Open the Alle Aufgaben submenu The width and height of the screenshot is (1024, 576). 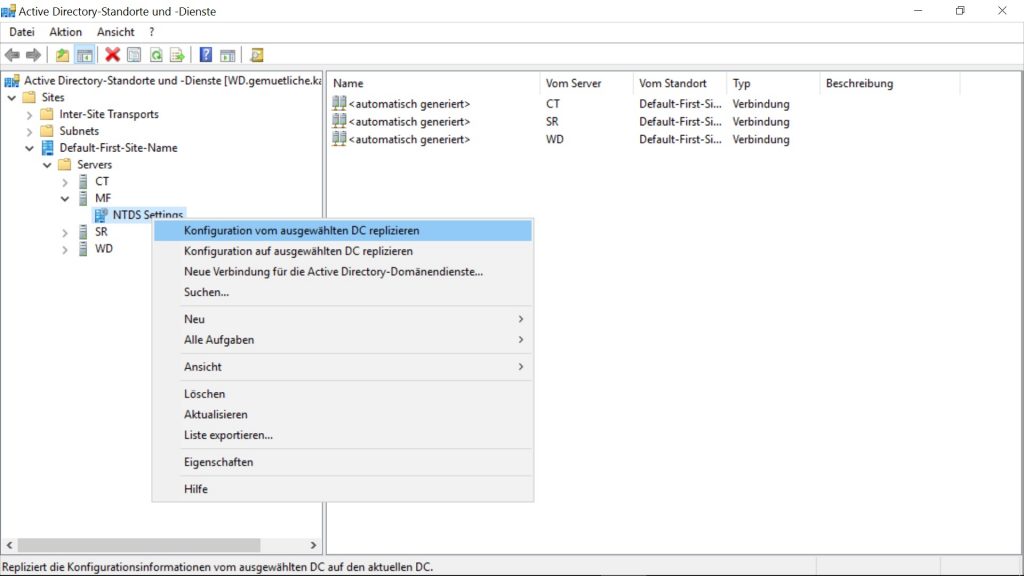coord(343,340)
